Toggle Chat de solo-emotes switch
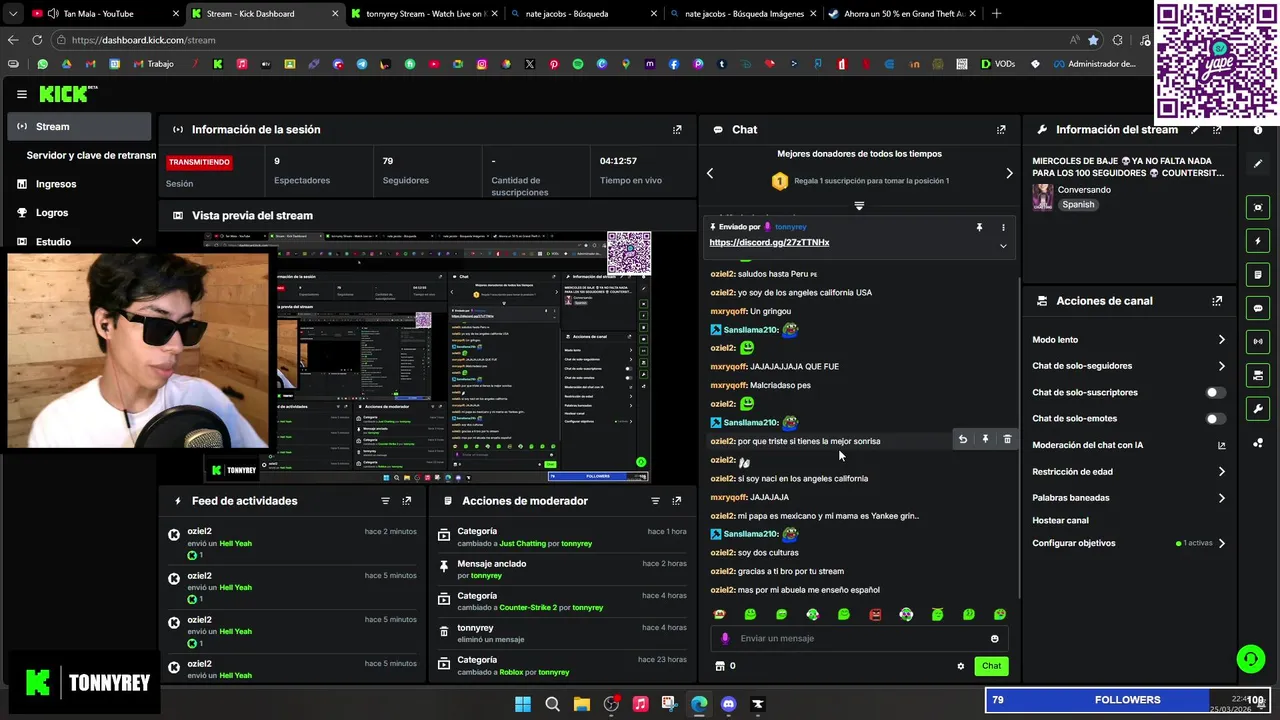 click(1215, 418)
